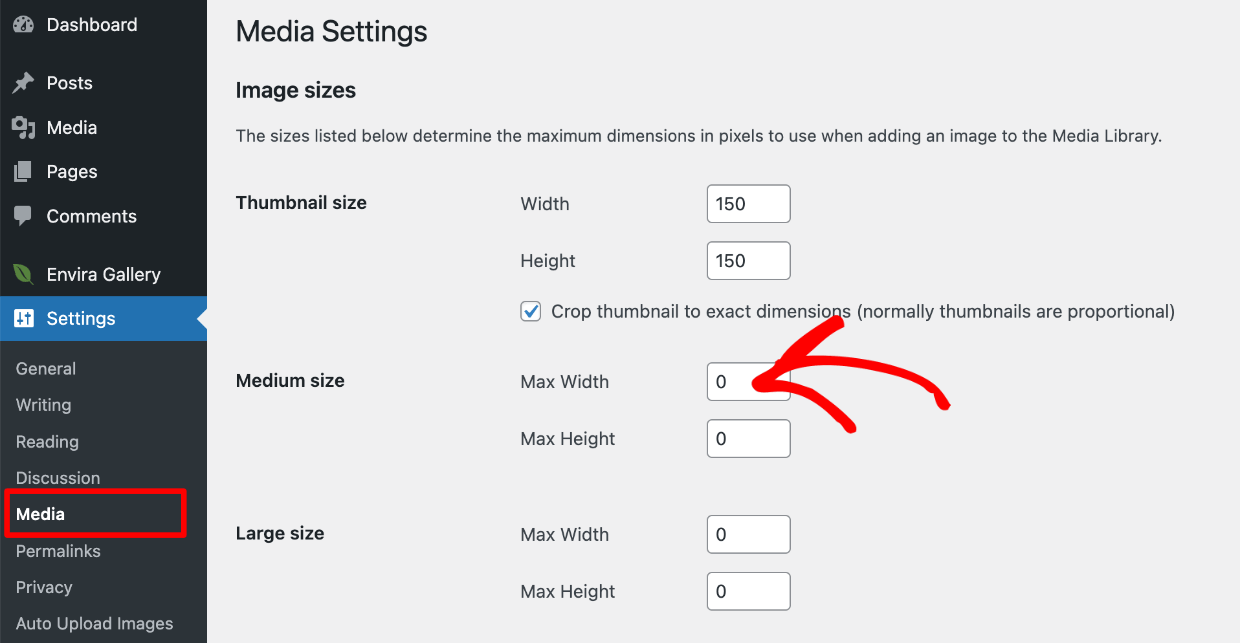Select Discussion in the Settings submenu
This screenshot has width=1240, height=643.
pos(57,478)
